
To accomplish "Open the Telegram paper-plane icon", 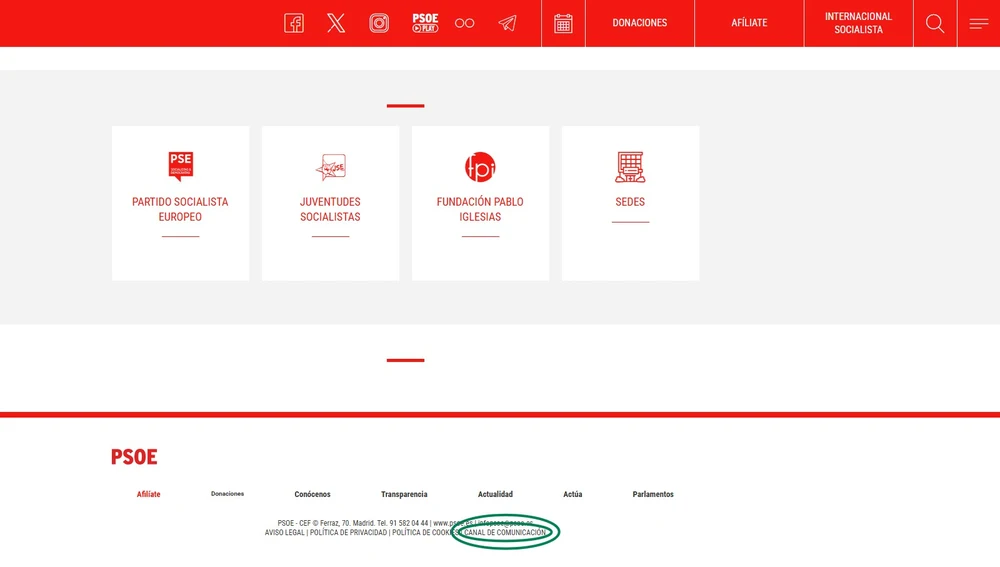I will coord(508,24).
